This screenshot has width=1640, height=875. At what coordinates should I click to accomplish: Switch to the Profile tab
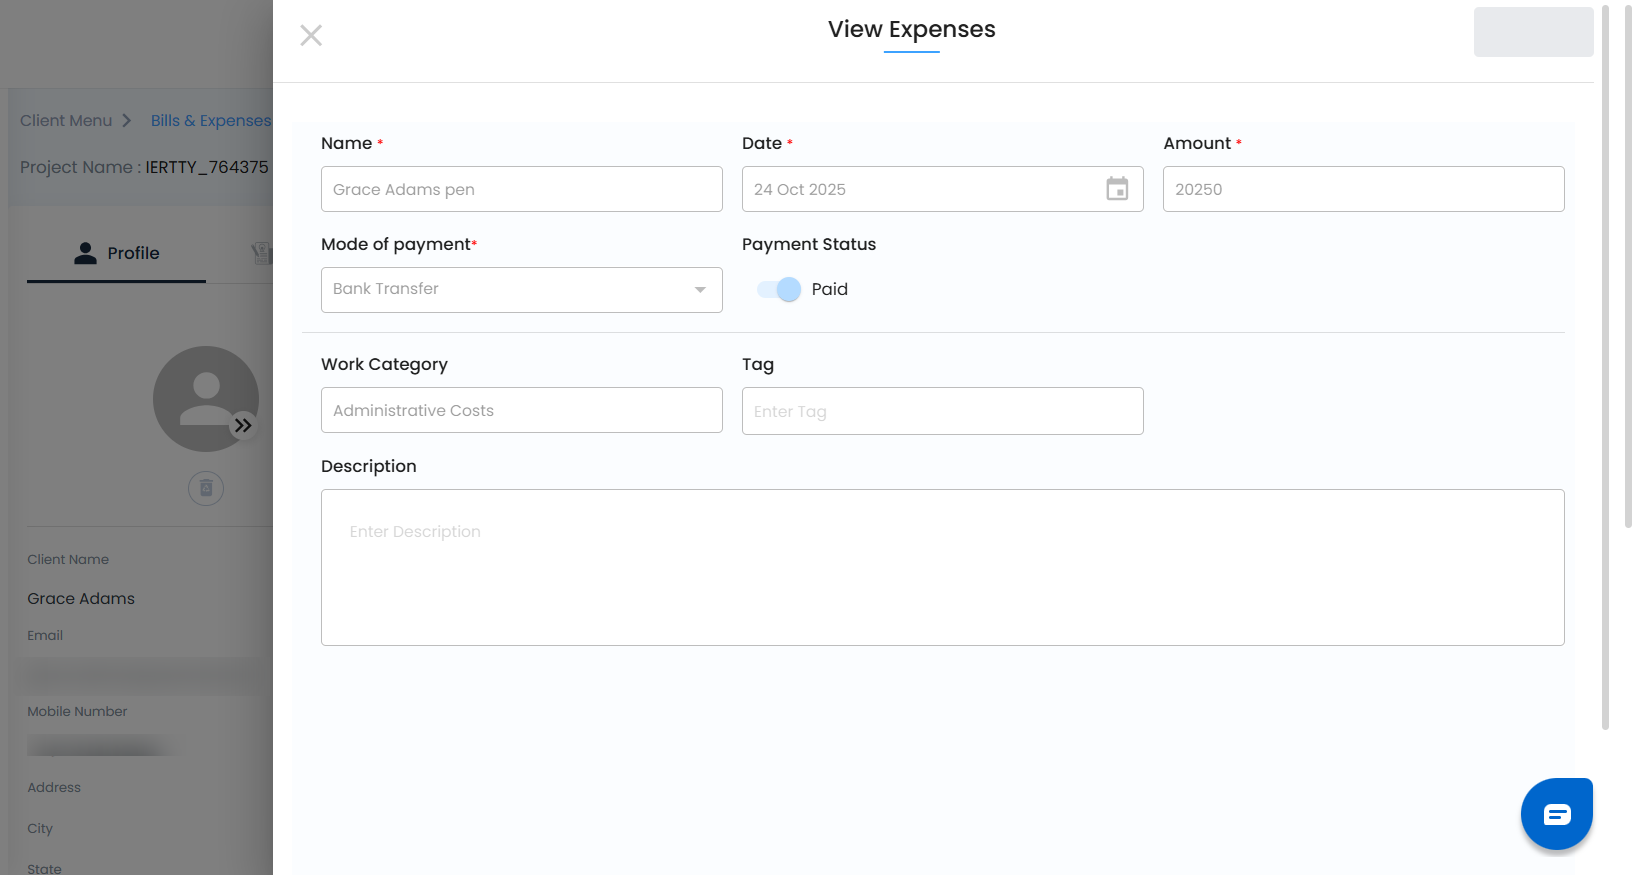116,254
